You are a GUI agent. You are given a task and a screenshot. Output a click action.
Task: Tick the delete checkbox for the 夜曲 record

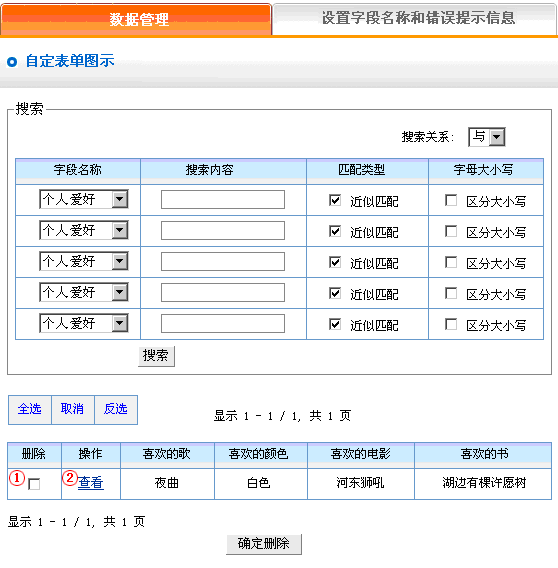pos(34,484)
